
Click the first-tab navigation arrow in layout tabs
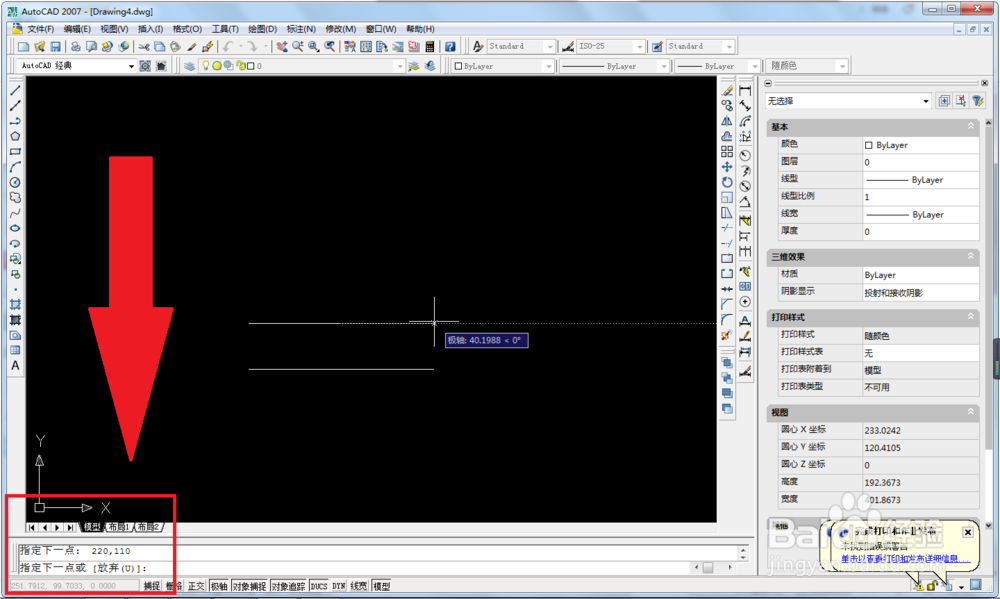(31, 527)
